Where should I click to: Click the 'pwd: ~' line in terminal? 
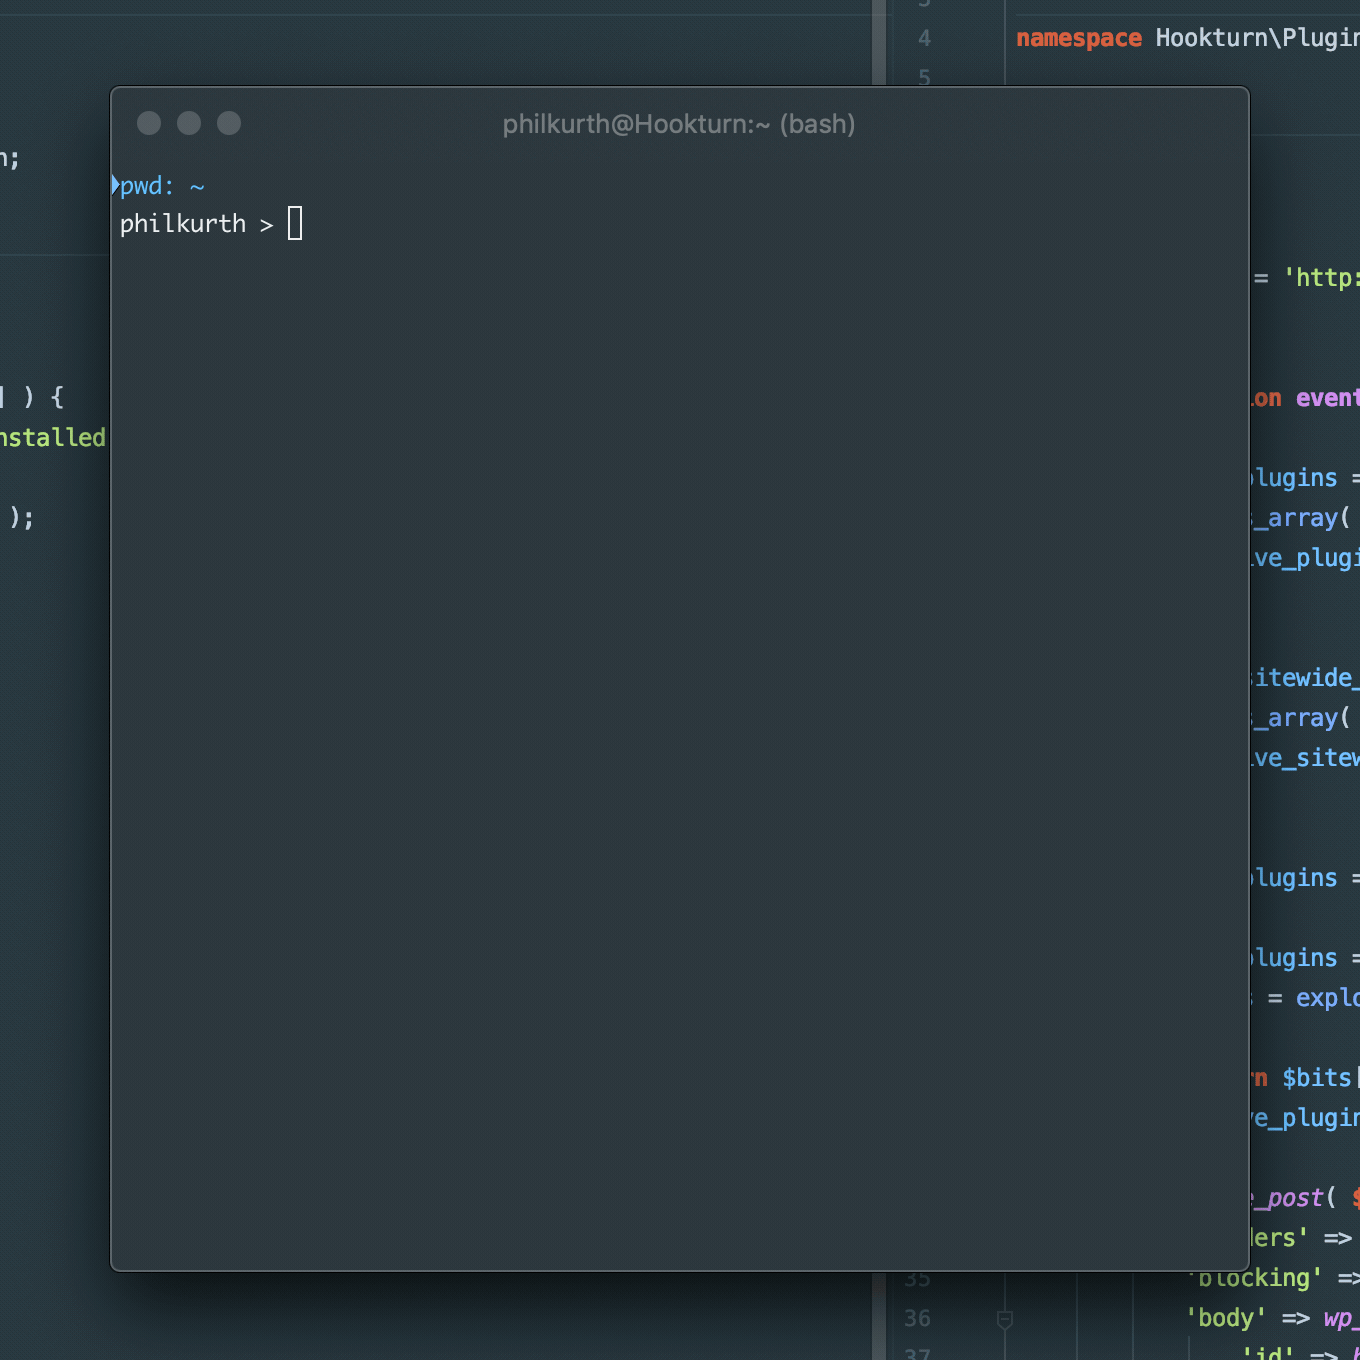click(162, 187)
